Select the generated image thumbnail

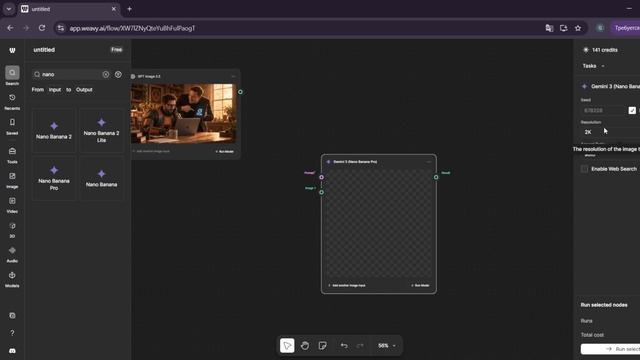tap(183, 113)
